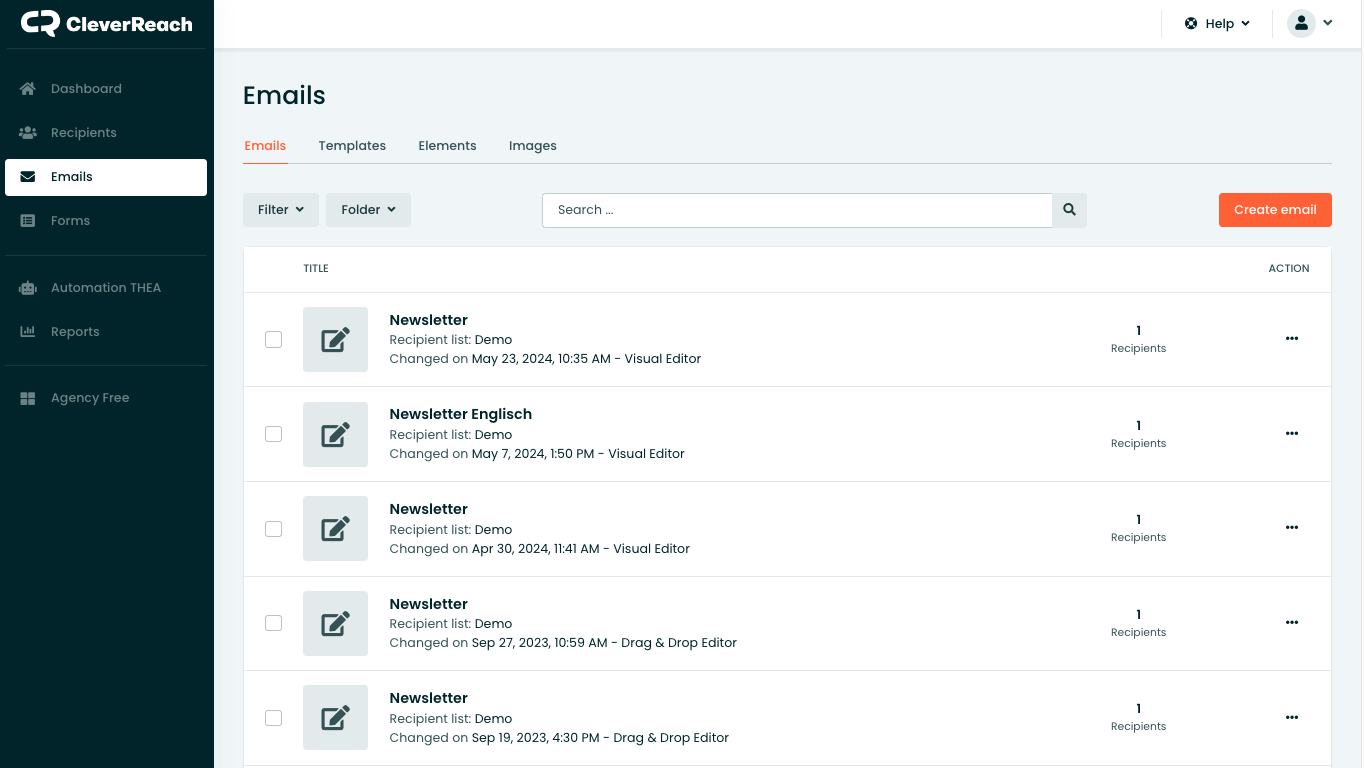Open Recipients via the people icon
This screenshot has width=1364, height=768.
click(28, 133)
